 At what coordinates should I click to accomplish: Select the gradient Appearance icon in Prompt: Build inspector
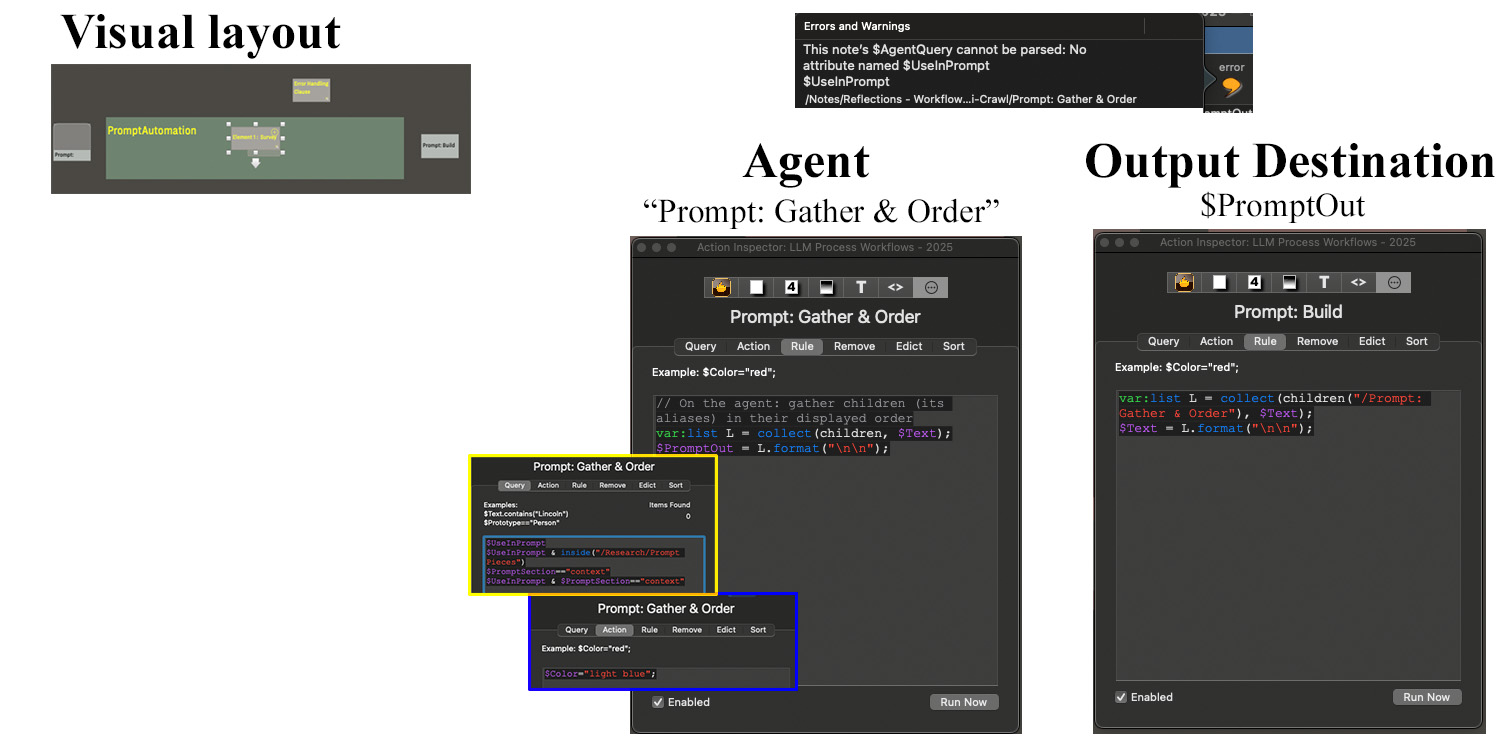(x=1289, y=283)
